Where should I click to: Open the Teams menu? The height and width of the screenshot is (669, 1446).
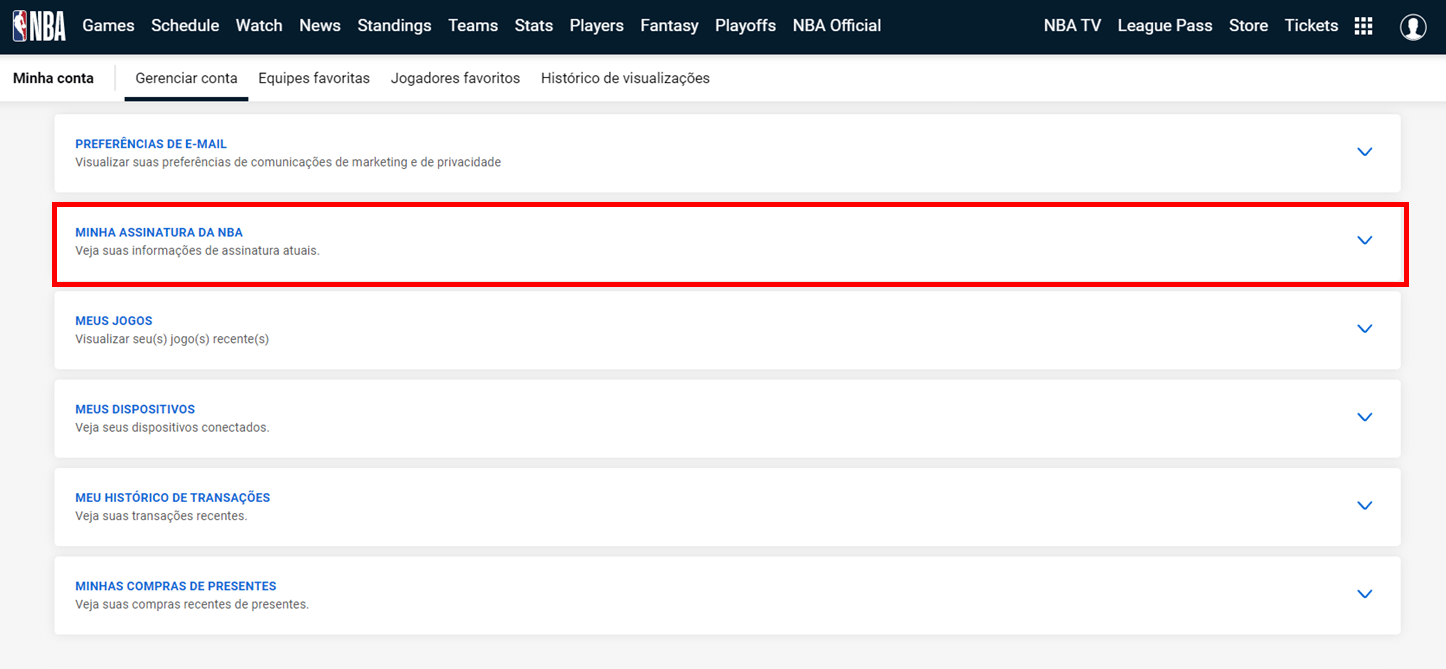click(x=473, y=26)
